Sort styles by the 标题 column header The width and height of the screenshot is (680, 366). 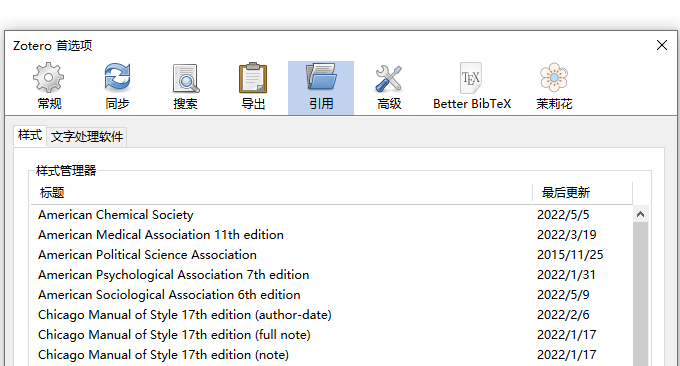282,193
